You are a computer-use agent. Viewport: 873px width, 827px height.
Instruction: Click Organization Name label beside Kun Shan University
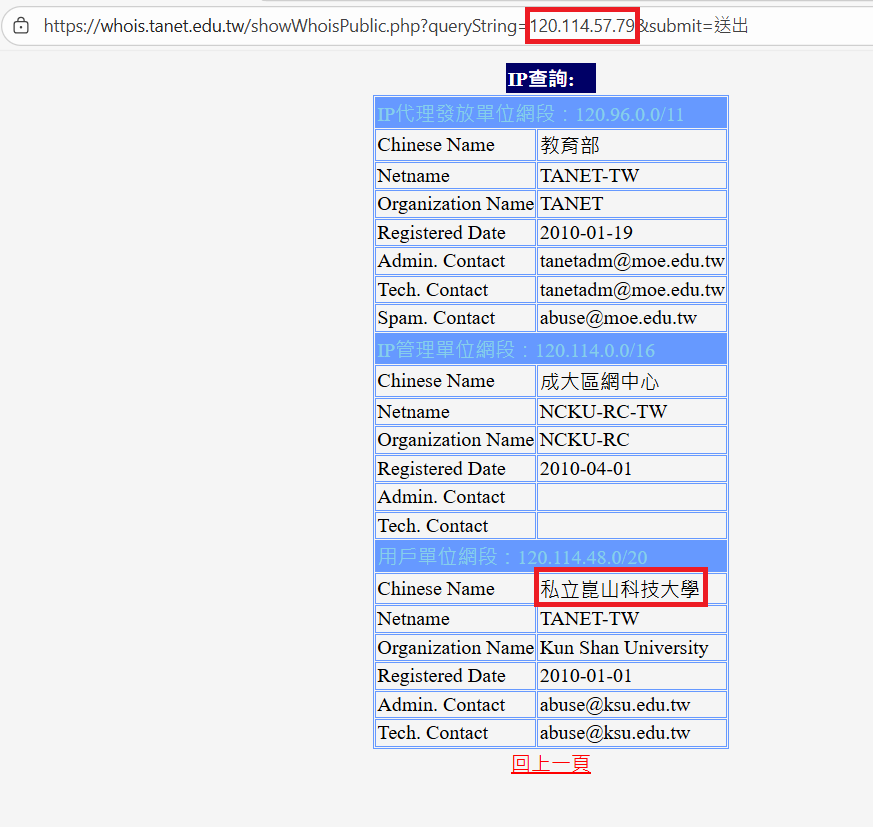click(455, 648)
